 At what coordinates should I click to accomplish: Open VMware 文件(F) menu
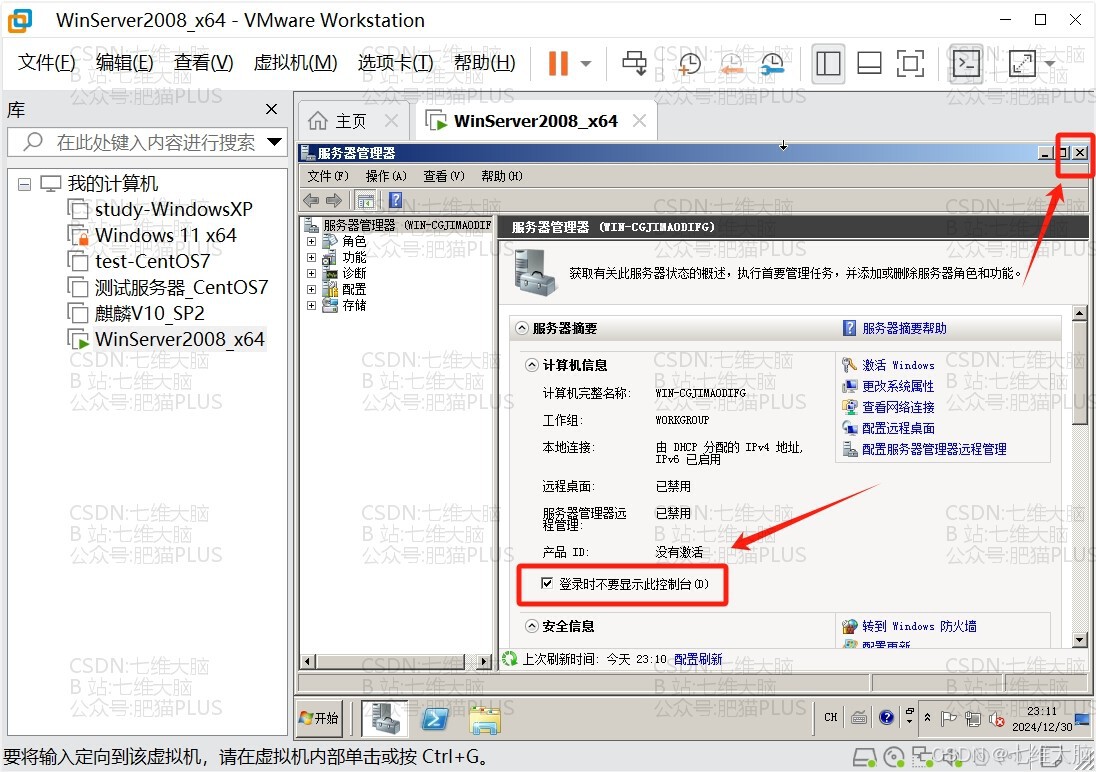tap(46, 63)
